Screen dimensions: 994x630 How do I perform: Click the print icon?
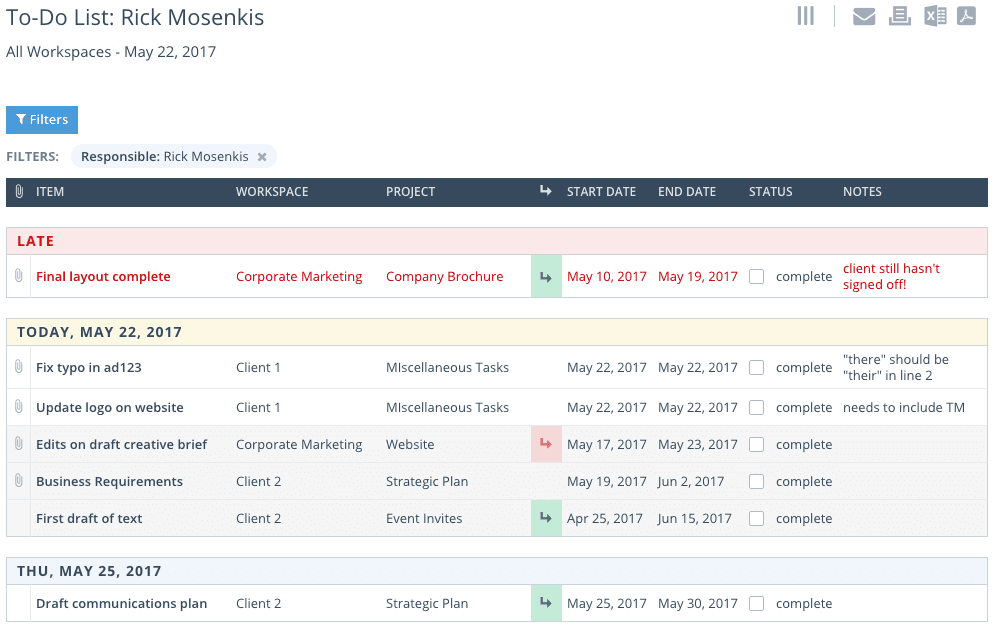pyautogui.click(x=900, y=16)
